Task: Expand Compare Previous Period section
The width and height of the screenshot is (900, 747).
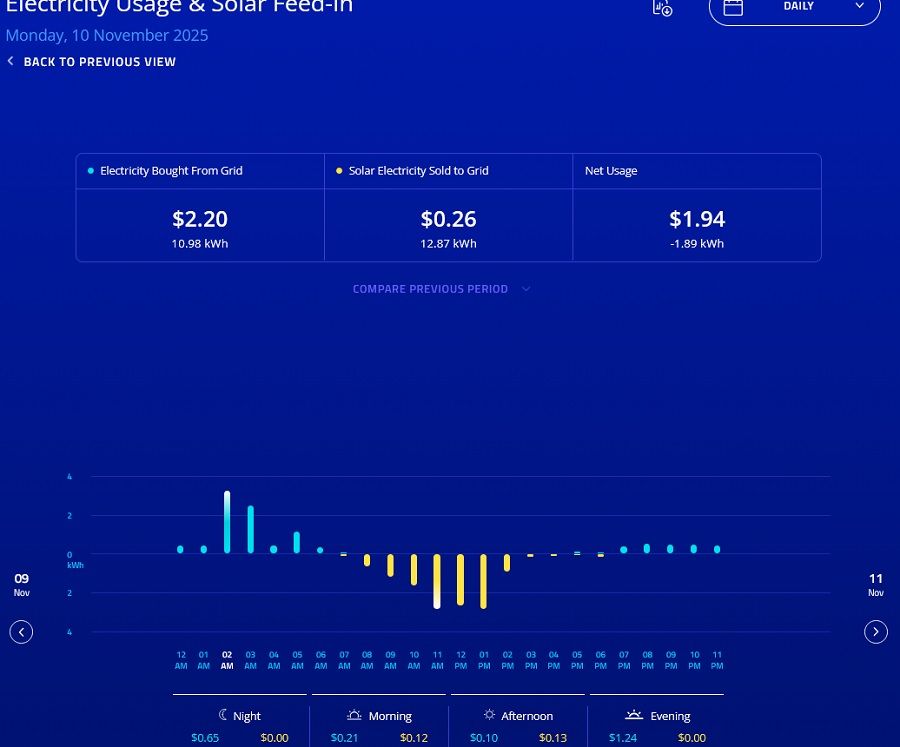Action: [430, 289]
